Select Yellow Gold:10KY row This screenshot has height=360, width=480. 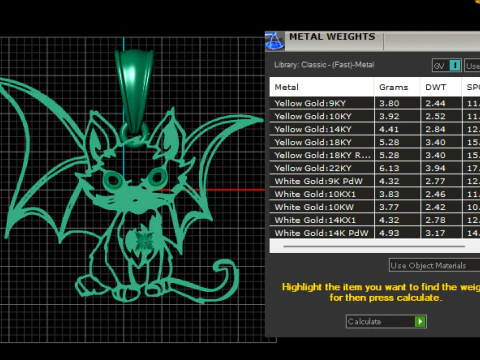point(375,116)
